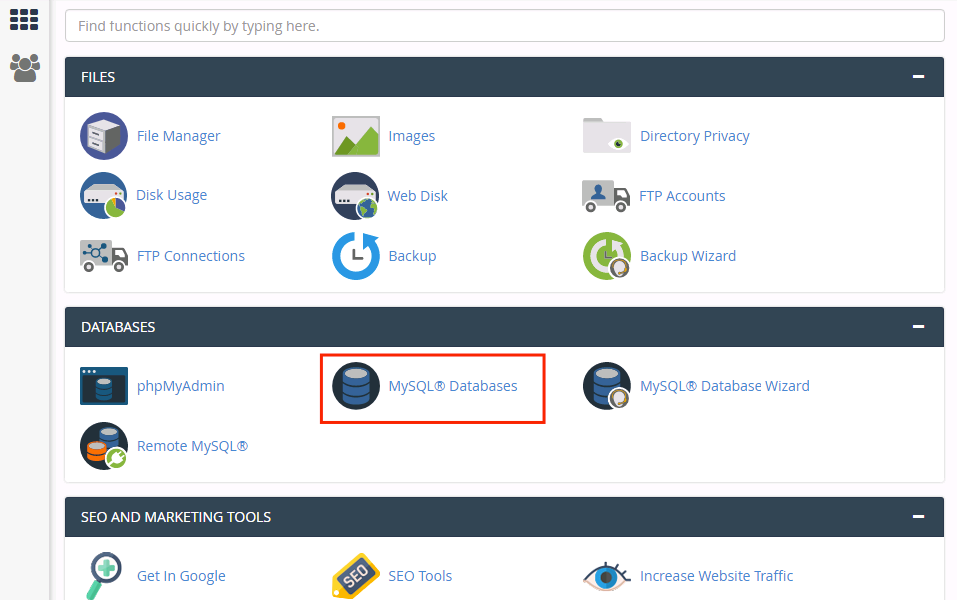Click the File Manager link
This screenshot has height=600, width=957.
tap(178, 136)
